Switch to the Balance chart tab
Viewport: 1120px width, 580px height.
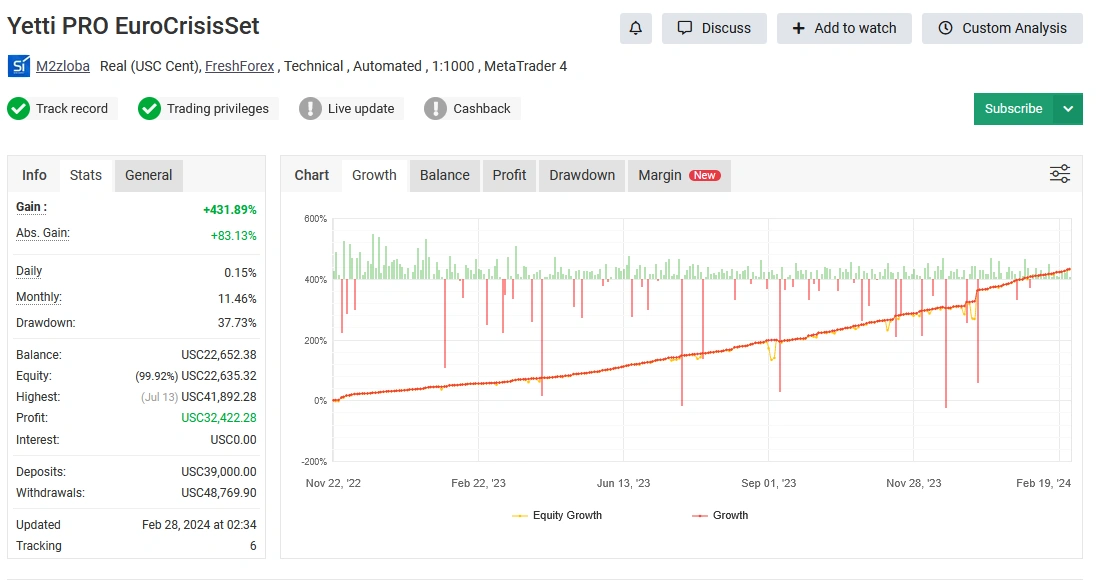click(444, 175)
